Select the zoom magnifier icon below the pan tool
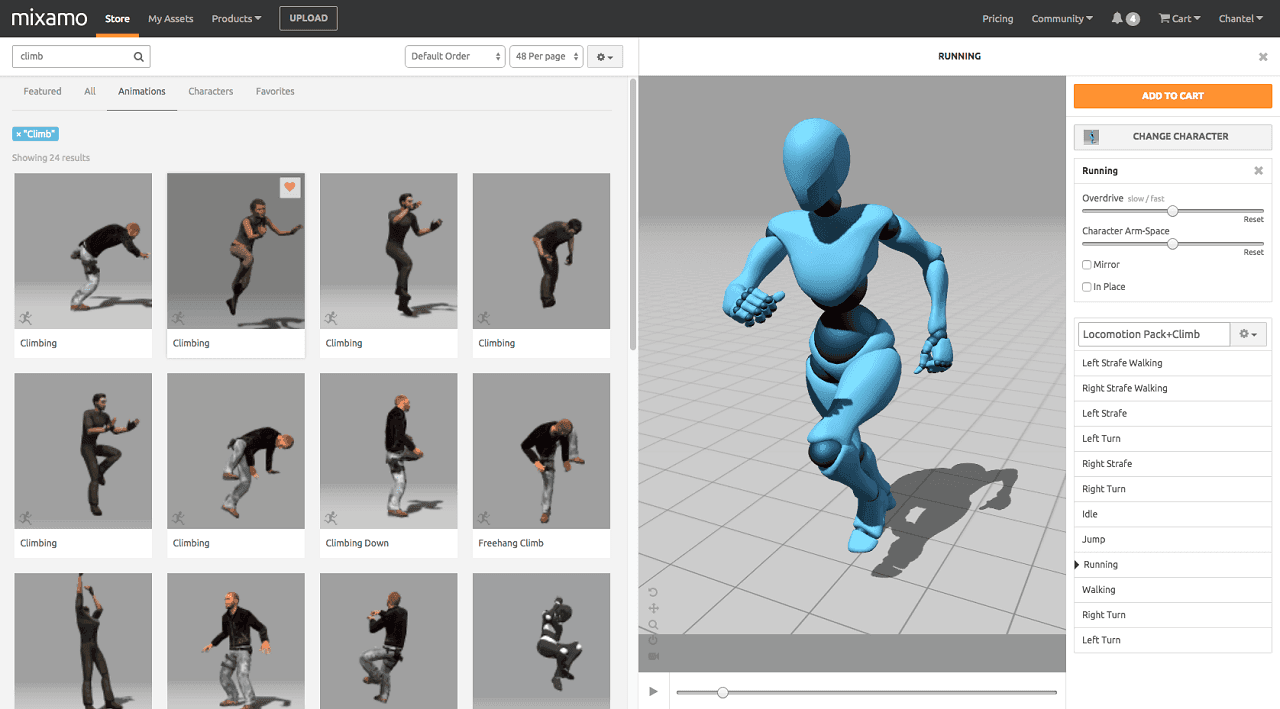 (653, 623)
